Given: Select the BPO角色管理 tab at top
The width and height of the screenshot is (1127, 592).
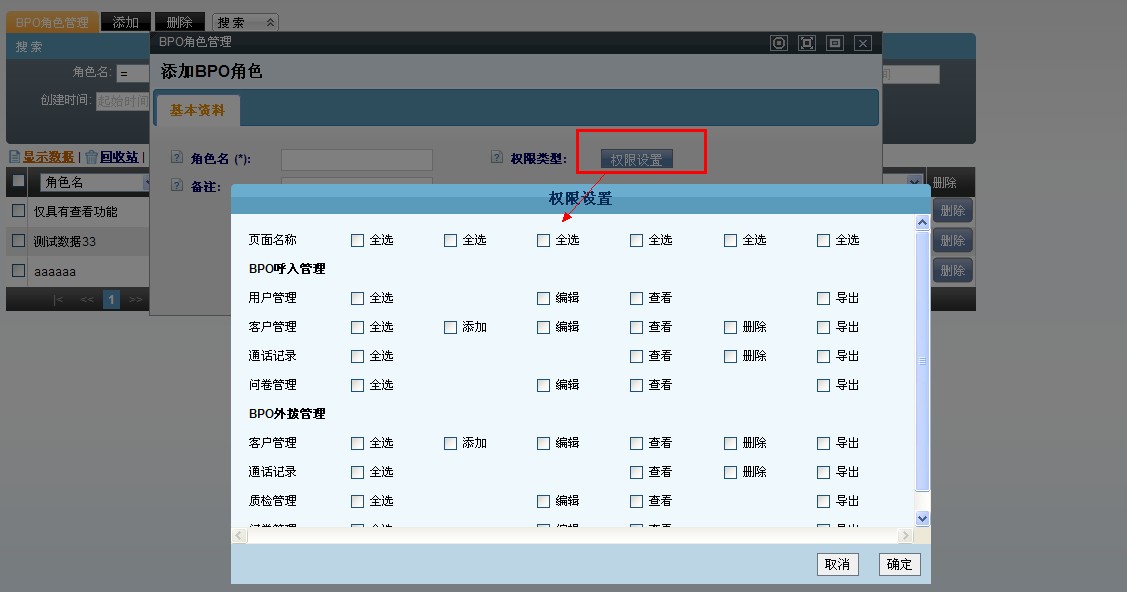Looking at the screenshot, I should tap(52, 22).
